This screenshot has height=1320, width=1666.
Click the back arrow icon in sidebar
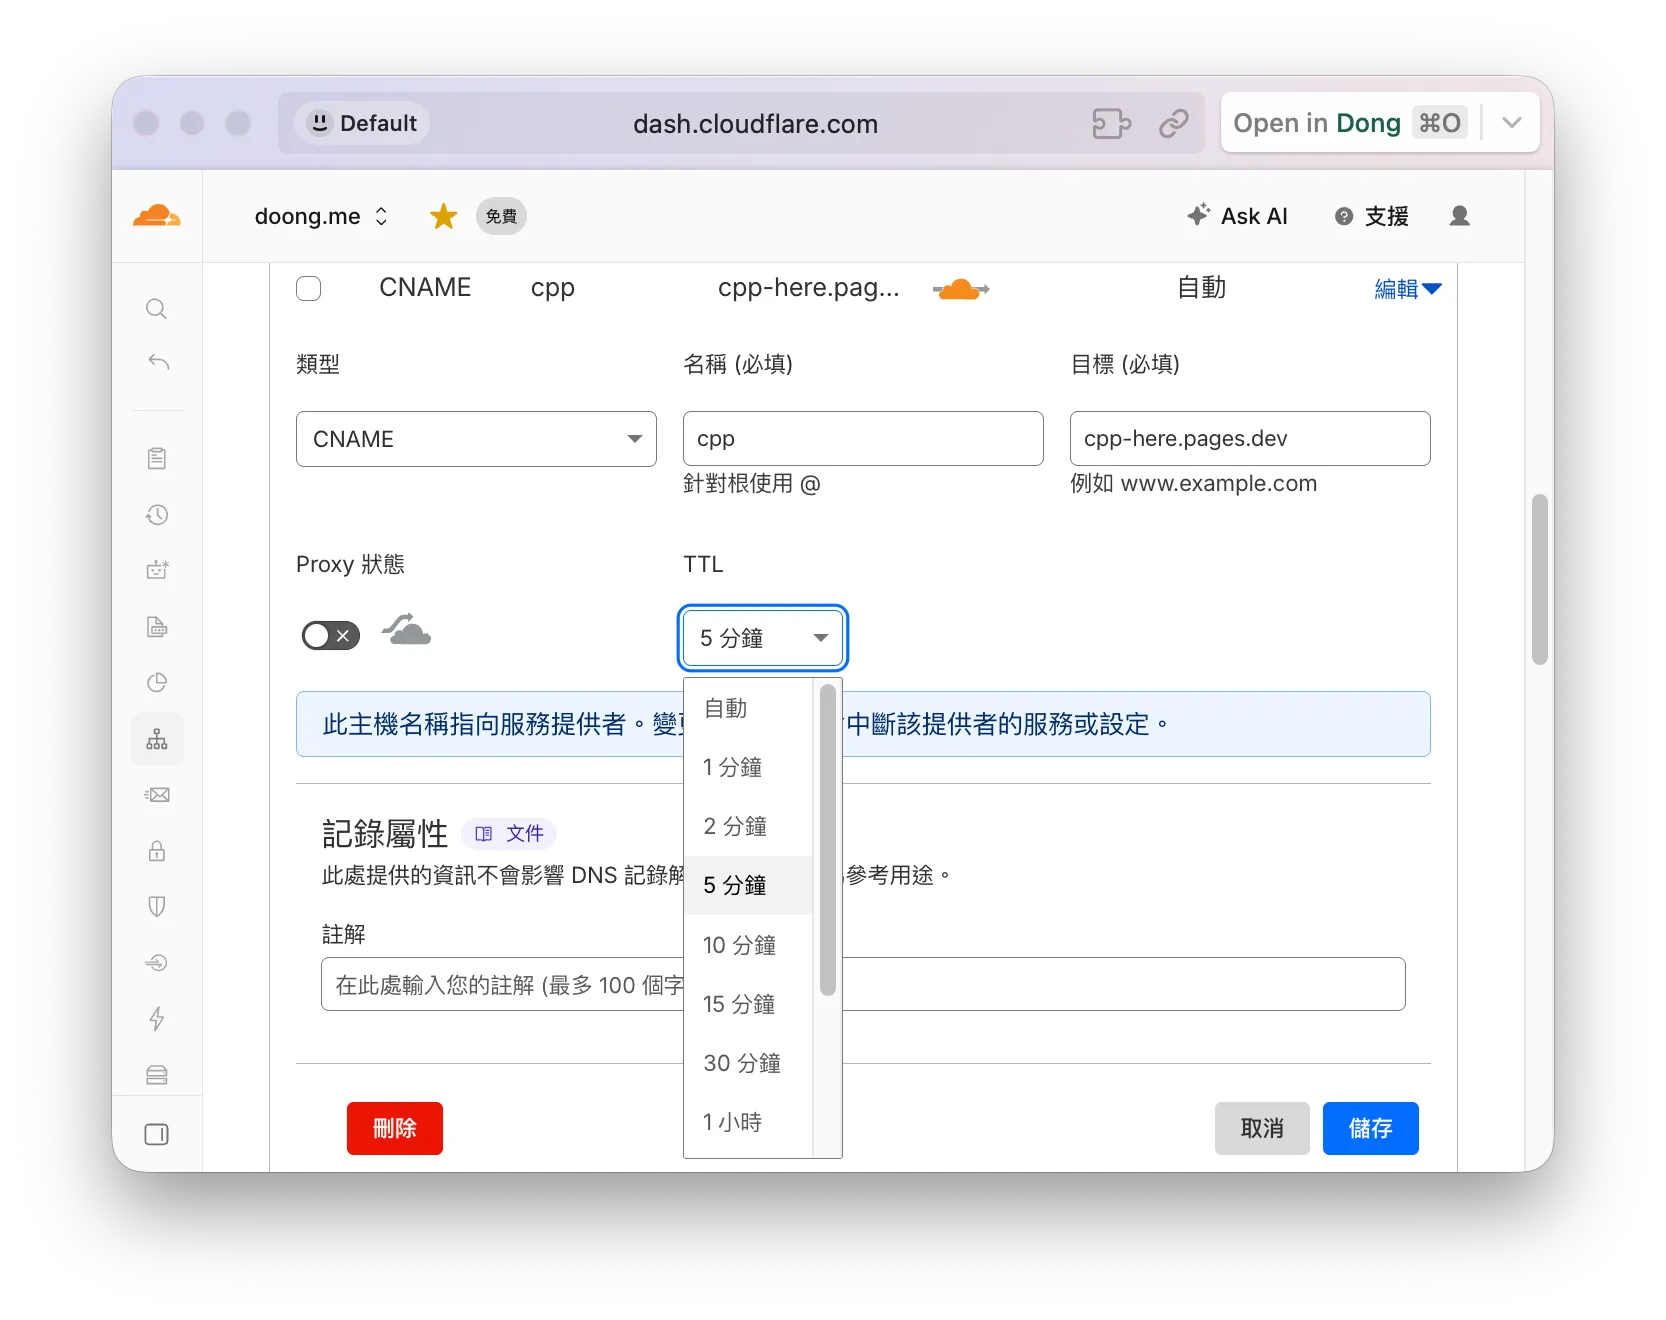pyautogui.click(x=158, y=361)
